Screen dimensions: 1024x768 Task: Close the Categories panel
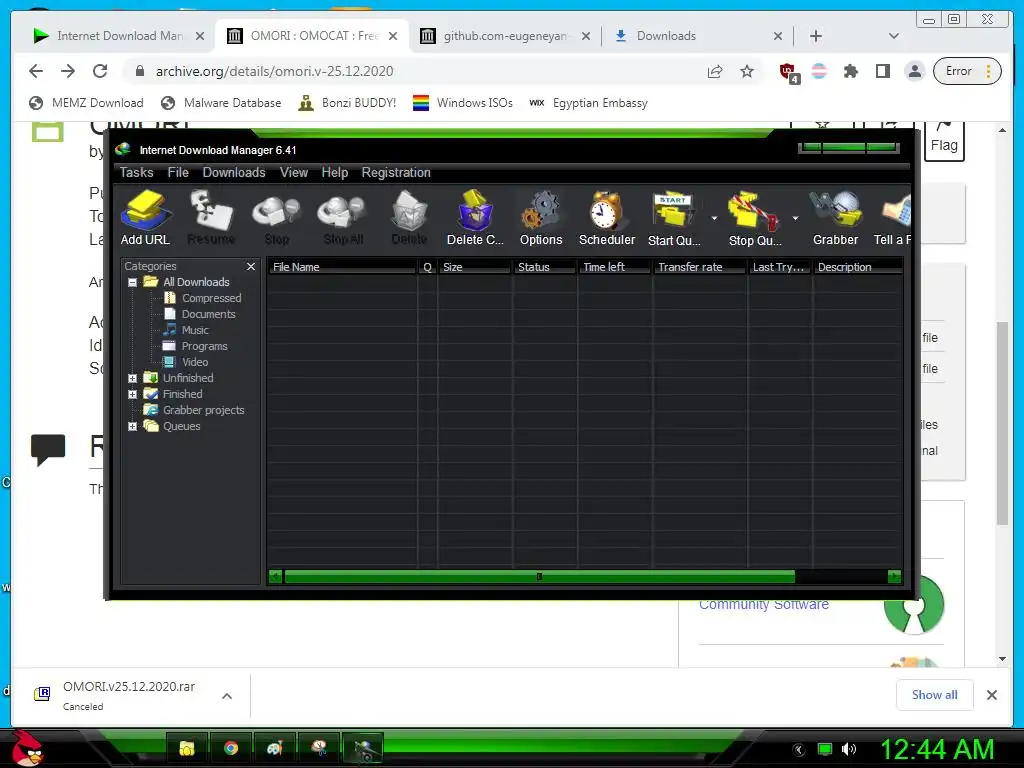click(251, 266)
